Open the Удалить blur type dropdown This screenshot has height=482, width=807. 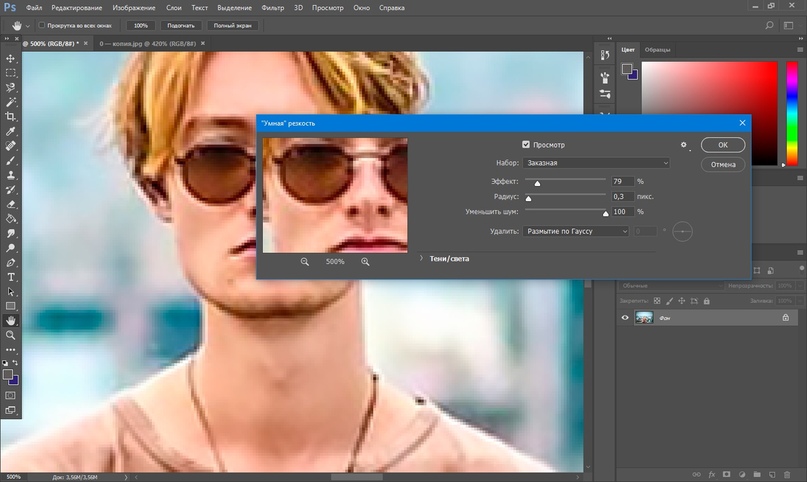pos(575,231)
